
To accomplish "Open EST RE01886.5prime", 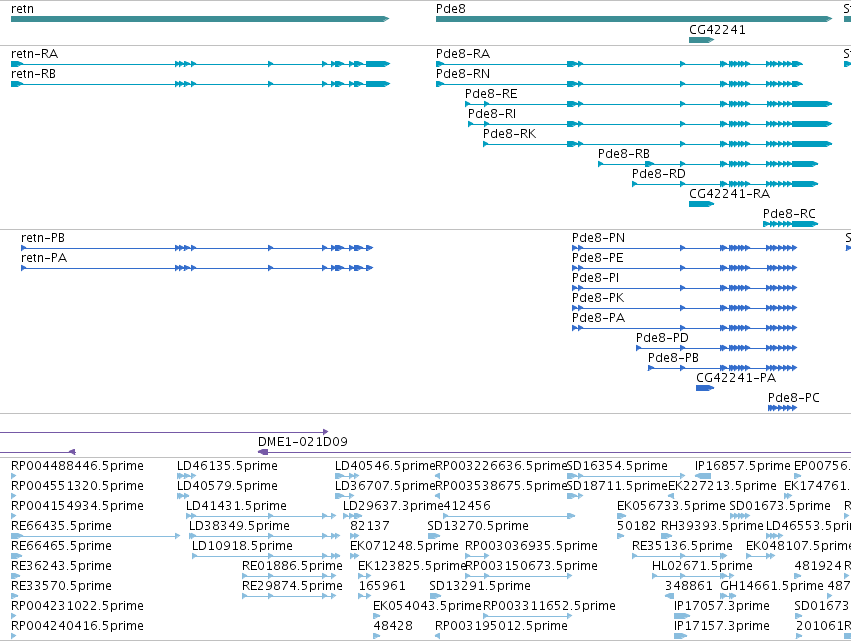I will click(x=293, y=566).
